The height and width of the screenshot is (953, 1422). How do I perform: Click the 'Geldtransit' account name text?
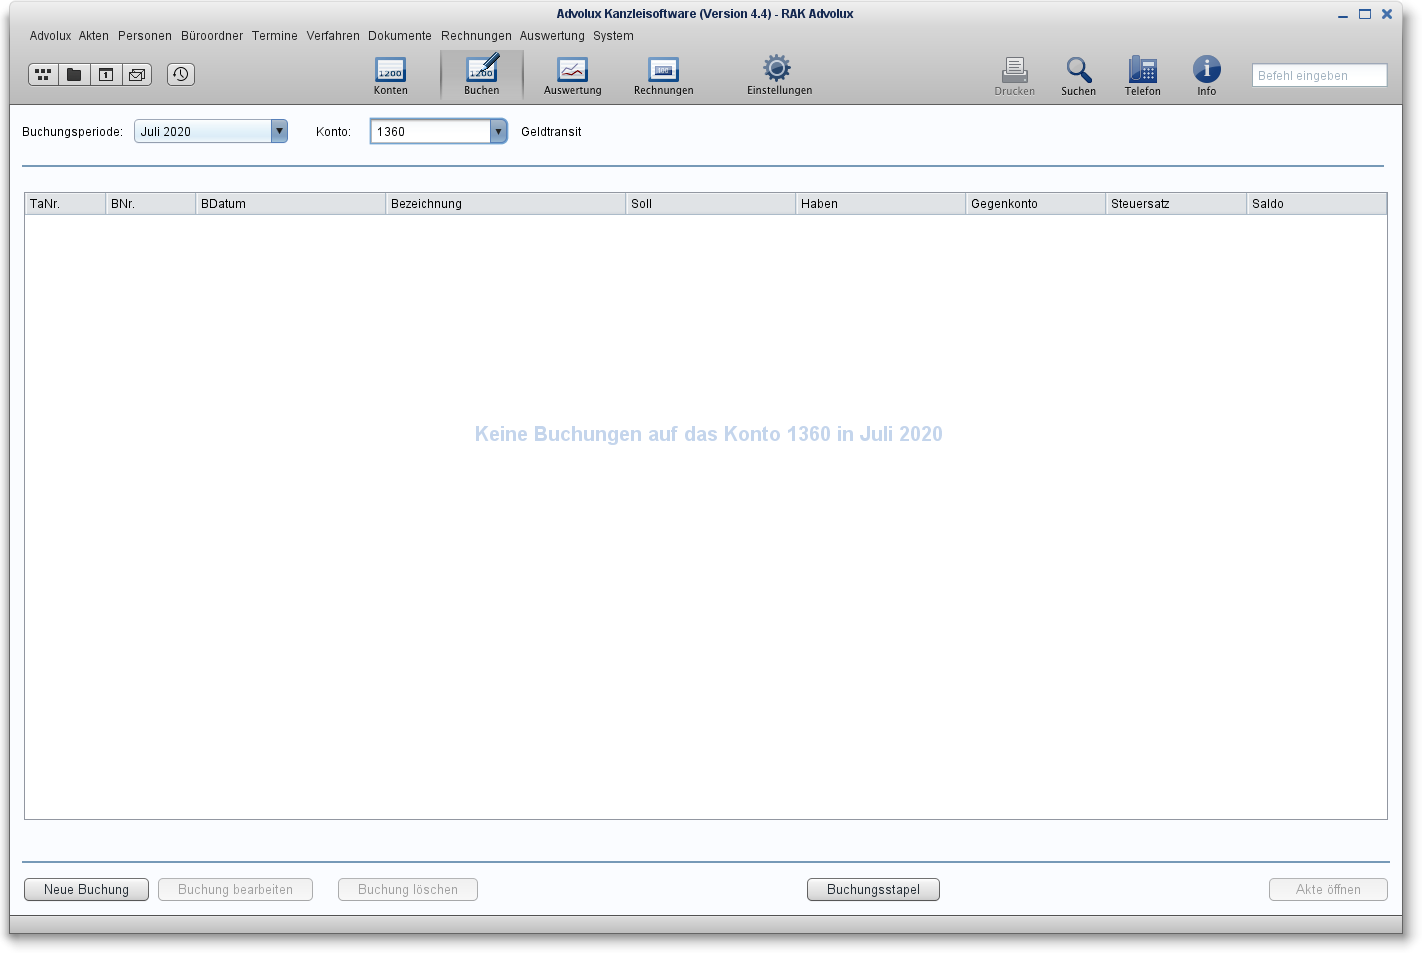(551, 132)
